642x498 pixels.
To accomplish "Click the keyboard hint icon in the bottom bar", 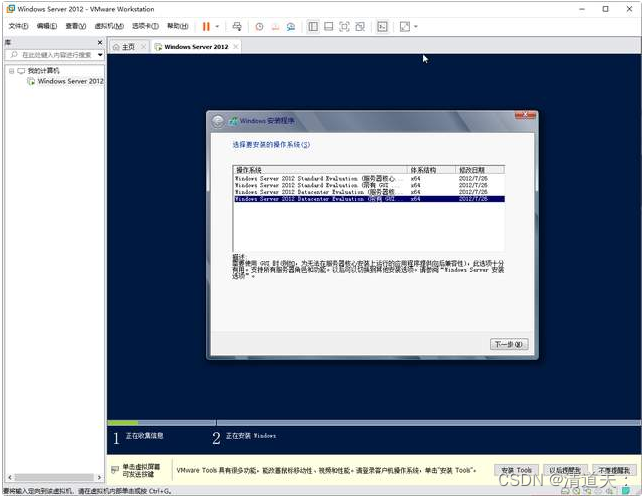I will coord(115,470).
